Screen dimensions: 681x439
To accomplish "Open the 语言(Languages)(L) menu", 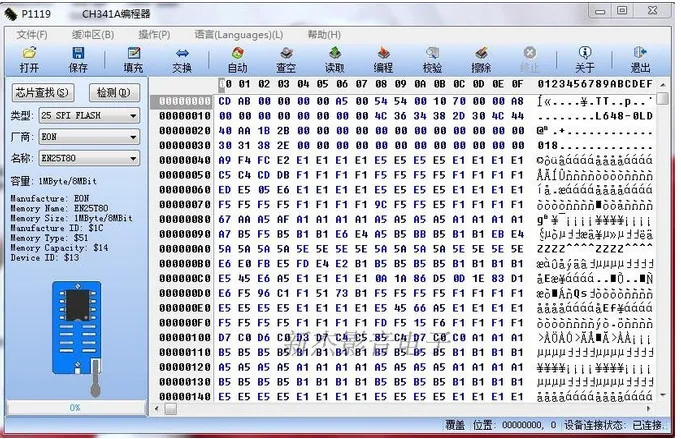I will [x=238, y=34].
